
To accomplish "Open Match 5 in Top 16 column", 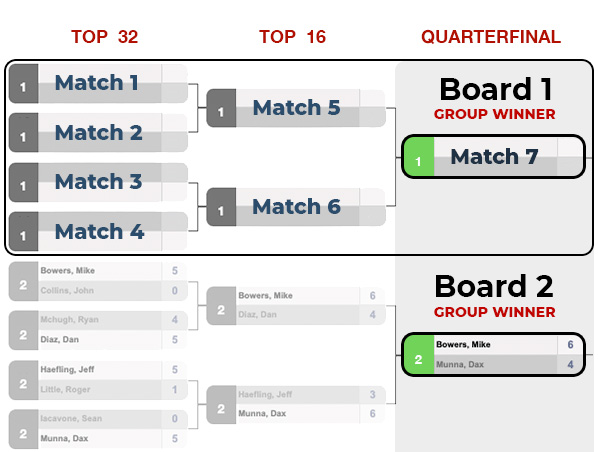I will point(296,108).
